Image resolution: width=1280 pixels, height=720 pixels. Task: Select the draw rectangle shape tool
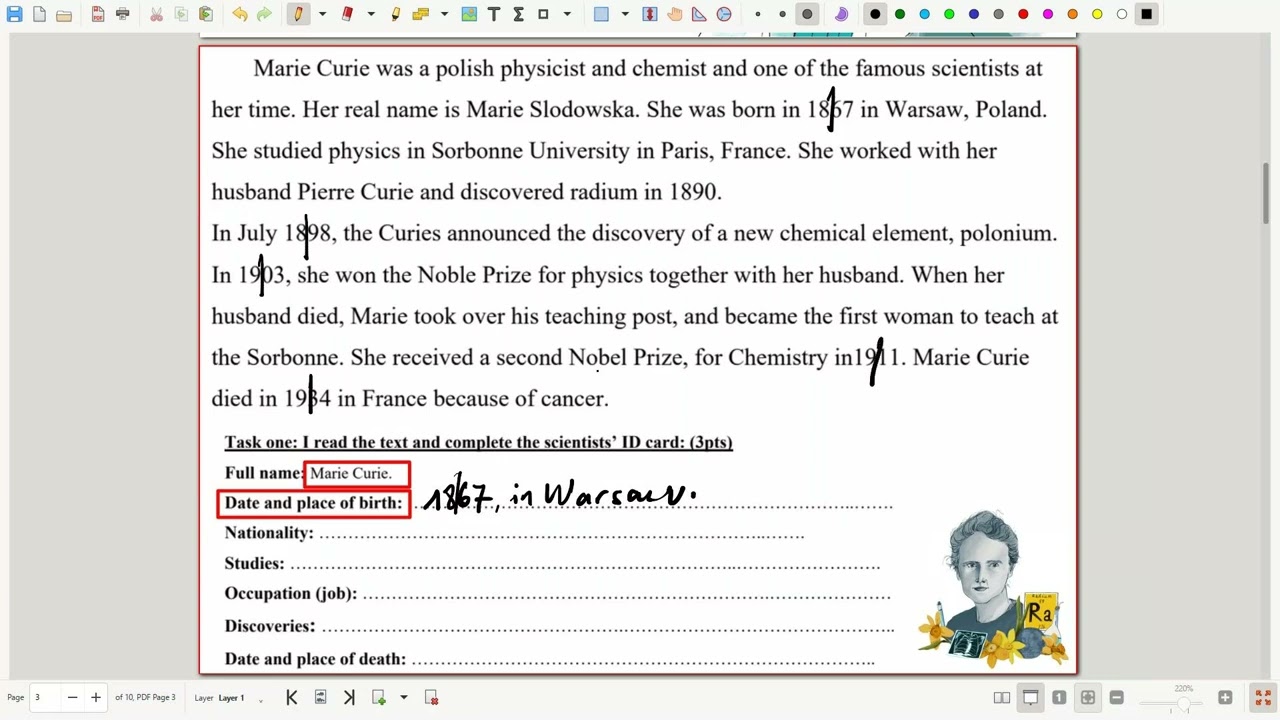coord(543,14)
